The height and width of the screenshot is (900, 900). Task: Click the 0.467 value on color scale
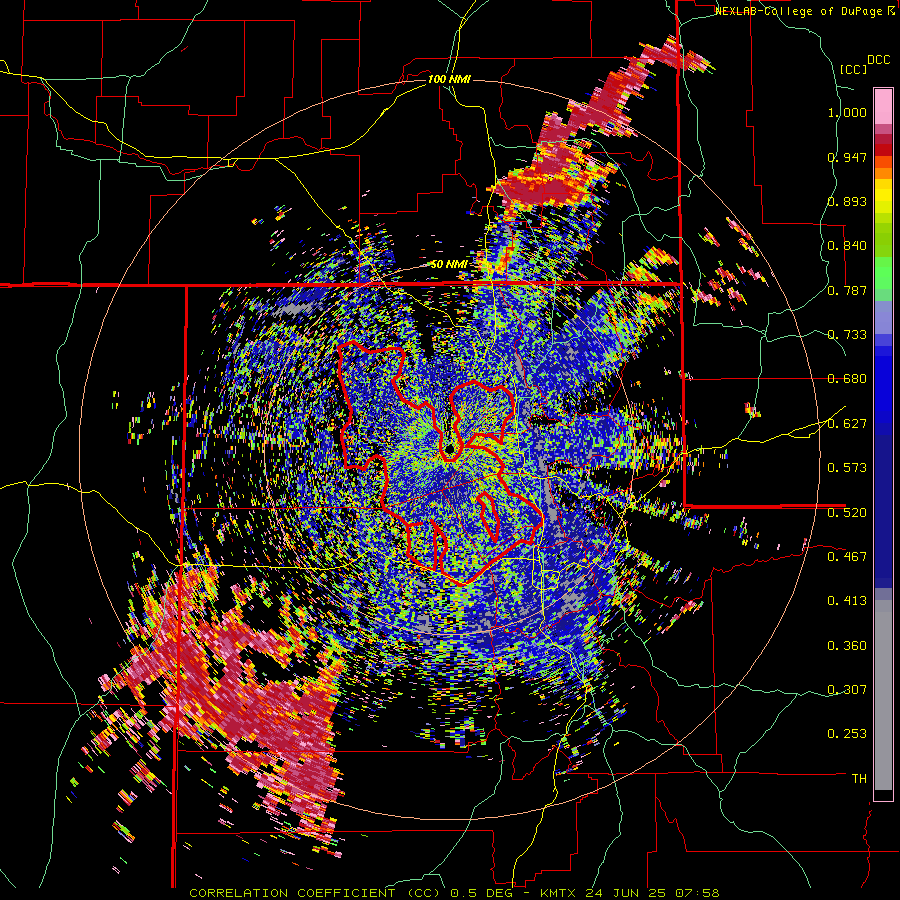point(847,557)
